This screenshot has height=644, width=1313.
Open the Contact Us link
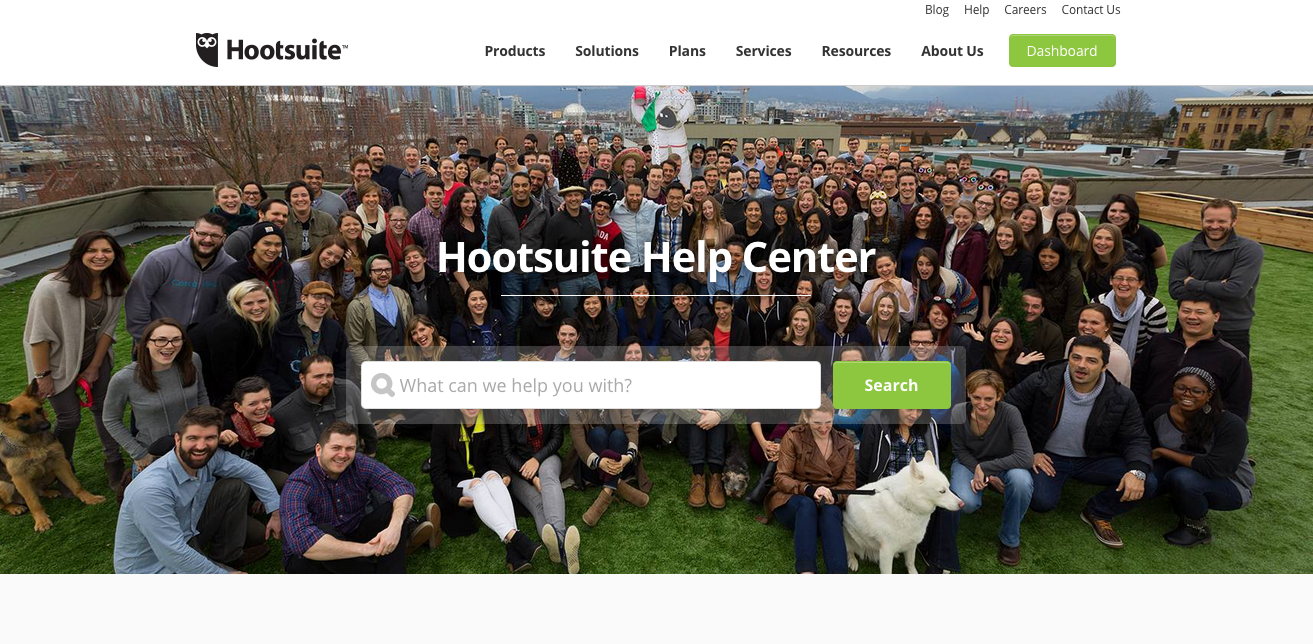(x=1091, y=10)
